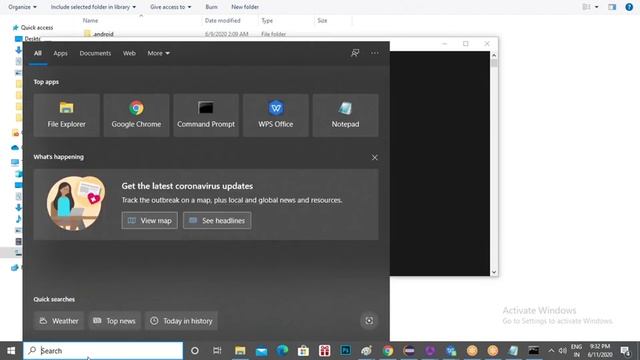
Task: Click scroll down arrow in console window
Action: tap(494, 272)
